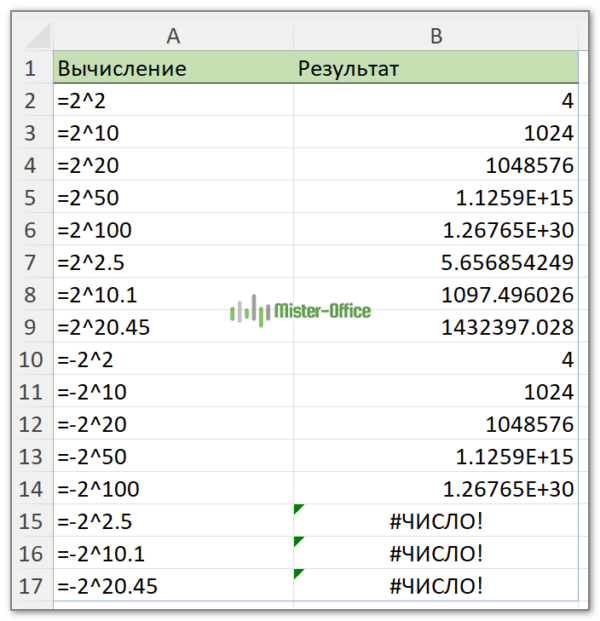Viewport: 600px width, 621px height.
Task: Click green error indicator in cell B15
Action: (x=297, y=510)
